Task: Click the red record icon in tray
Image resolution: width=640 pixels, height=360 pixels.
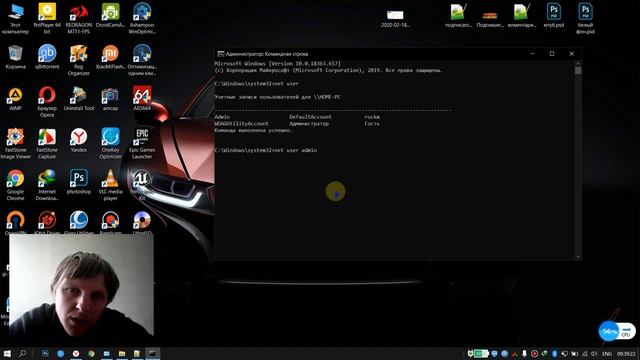Action: pyautogui.click(x=534, y=353)
